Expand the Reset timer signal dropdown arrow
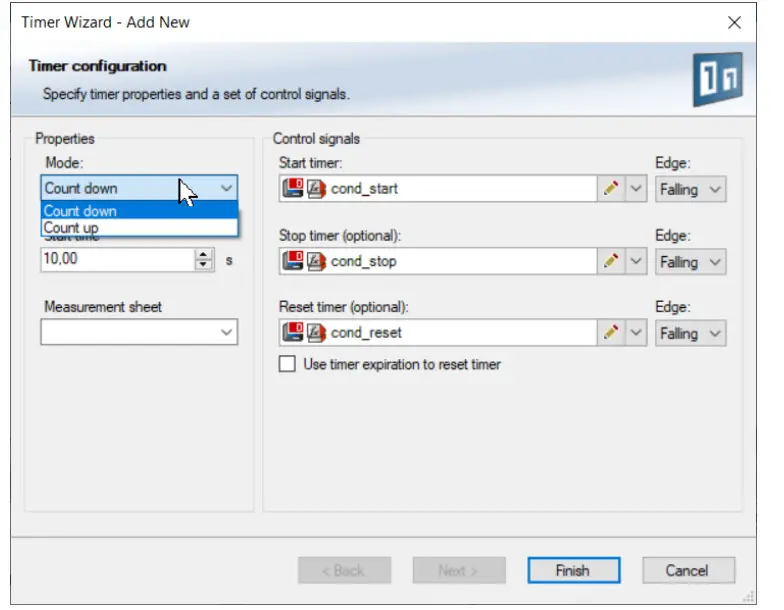Image resolution: width=784 pixels, height=610 pixels. tap(636, 332)
